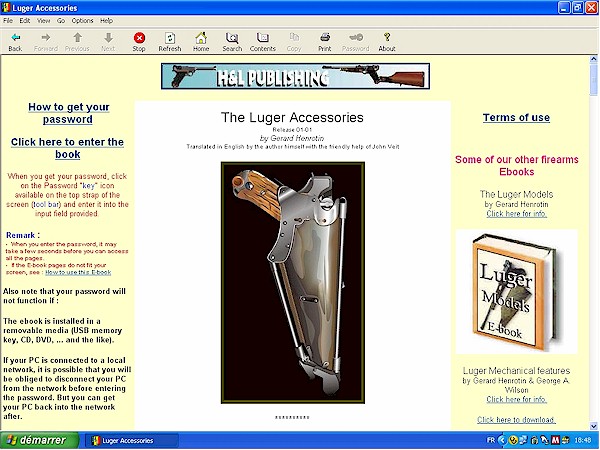The width and height of the screenshot is (600, 450).
Task: Click the Luger Accessories title bar icon
Action: coord(6,8)
